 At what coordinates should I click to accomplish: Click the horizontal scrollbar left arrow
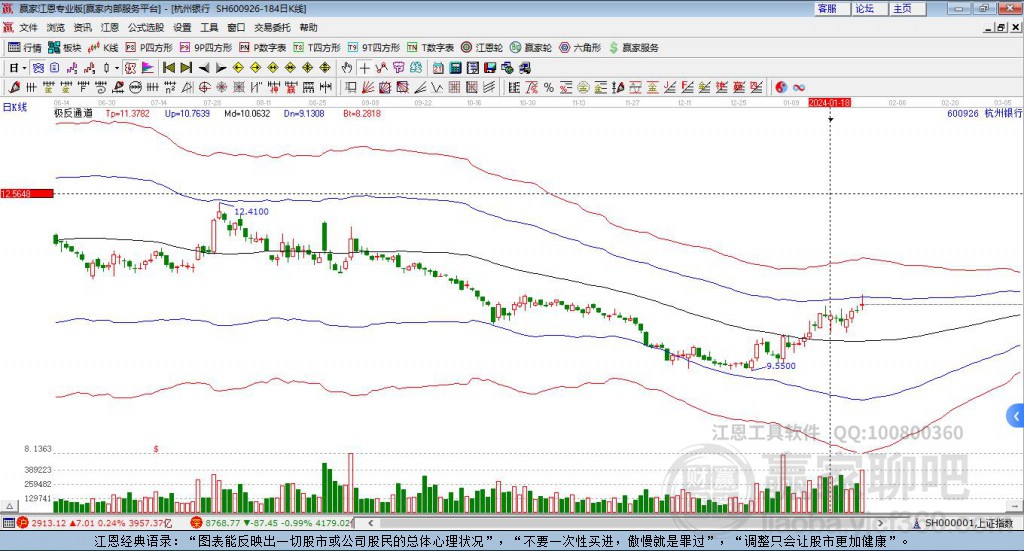point(370,523)
